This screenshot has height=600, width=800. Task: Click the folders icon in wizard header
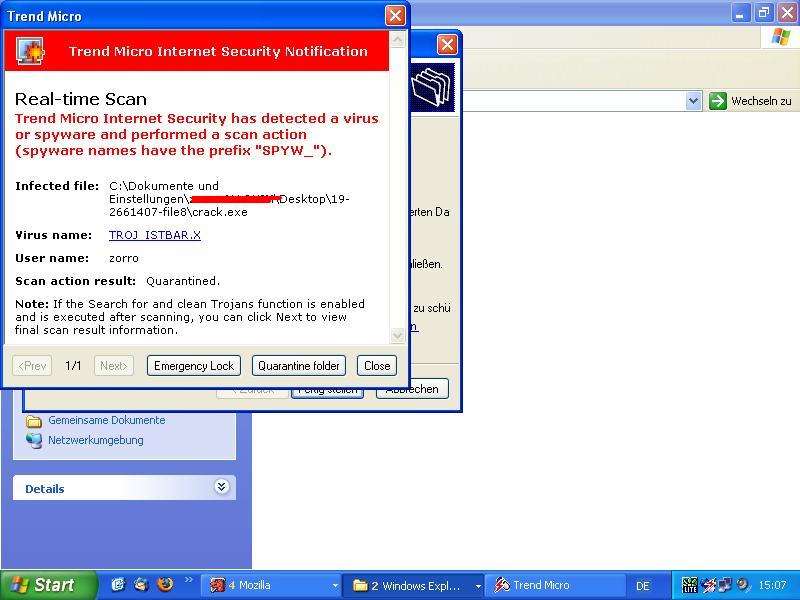(432, 88)
